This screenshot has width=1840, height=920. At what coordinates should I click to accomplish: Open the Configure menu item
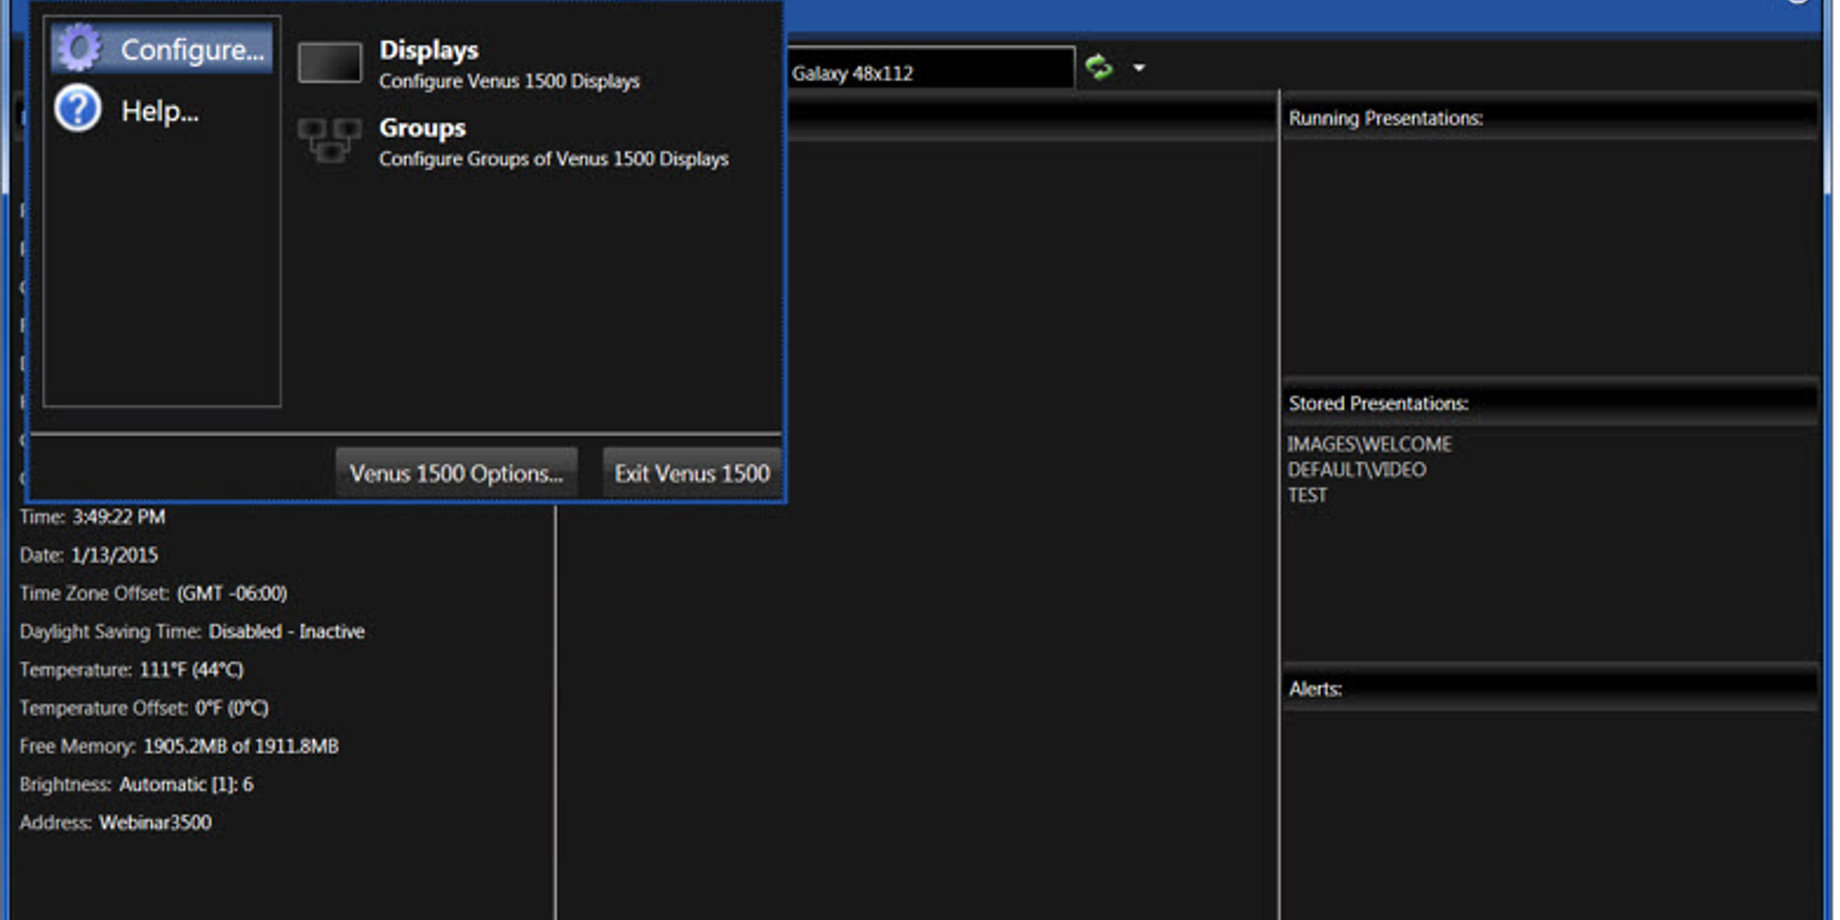click(x=161, y=49)
